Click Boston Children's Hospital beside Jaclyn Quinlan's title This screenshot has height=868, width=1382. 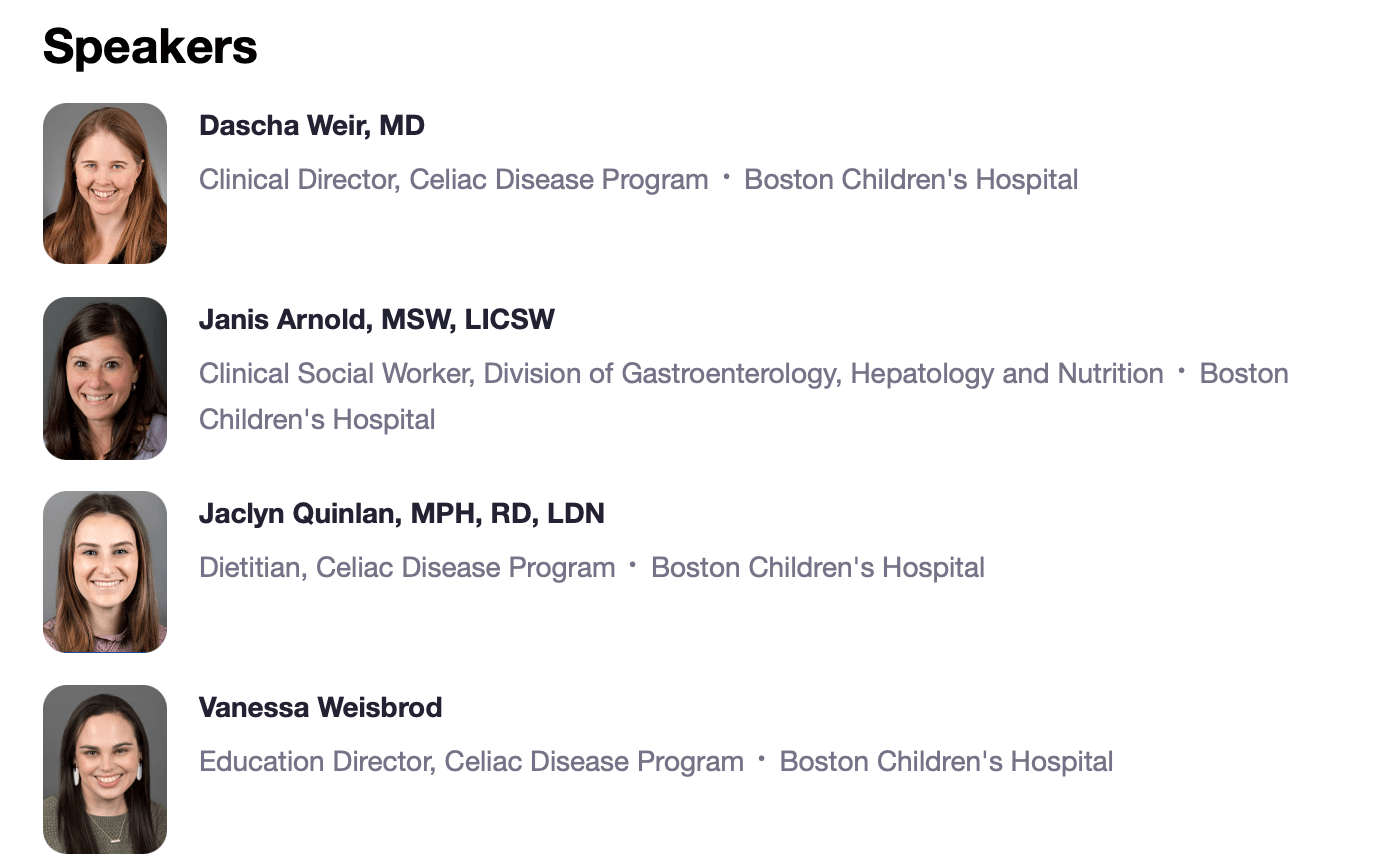[818, 568]
